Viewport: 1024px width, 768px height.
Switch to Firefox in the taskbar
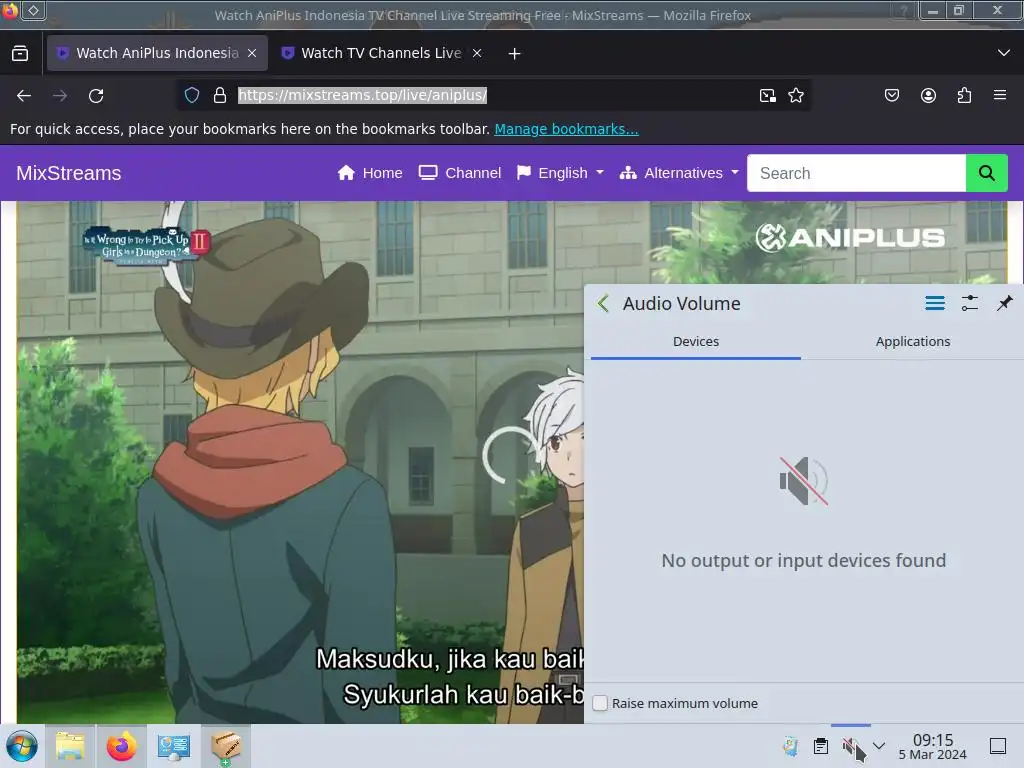121,746
